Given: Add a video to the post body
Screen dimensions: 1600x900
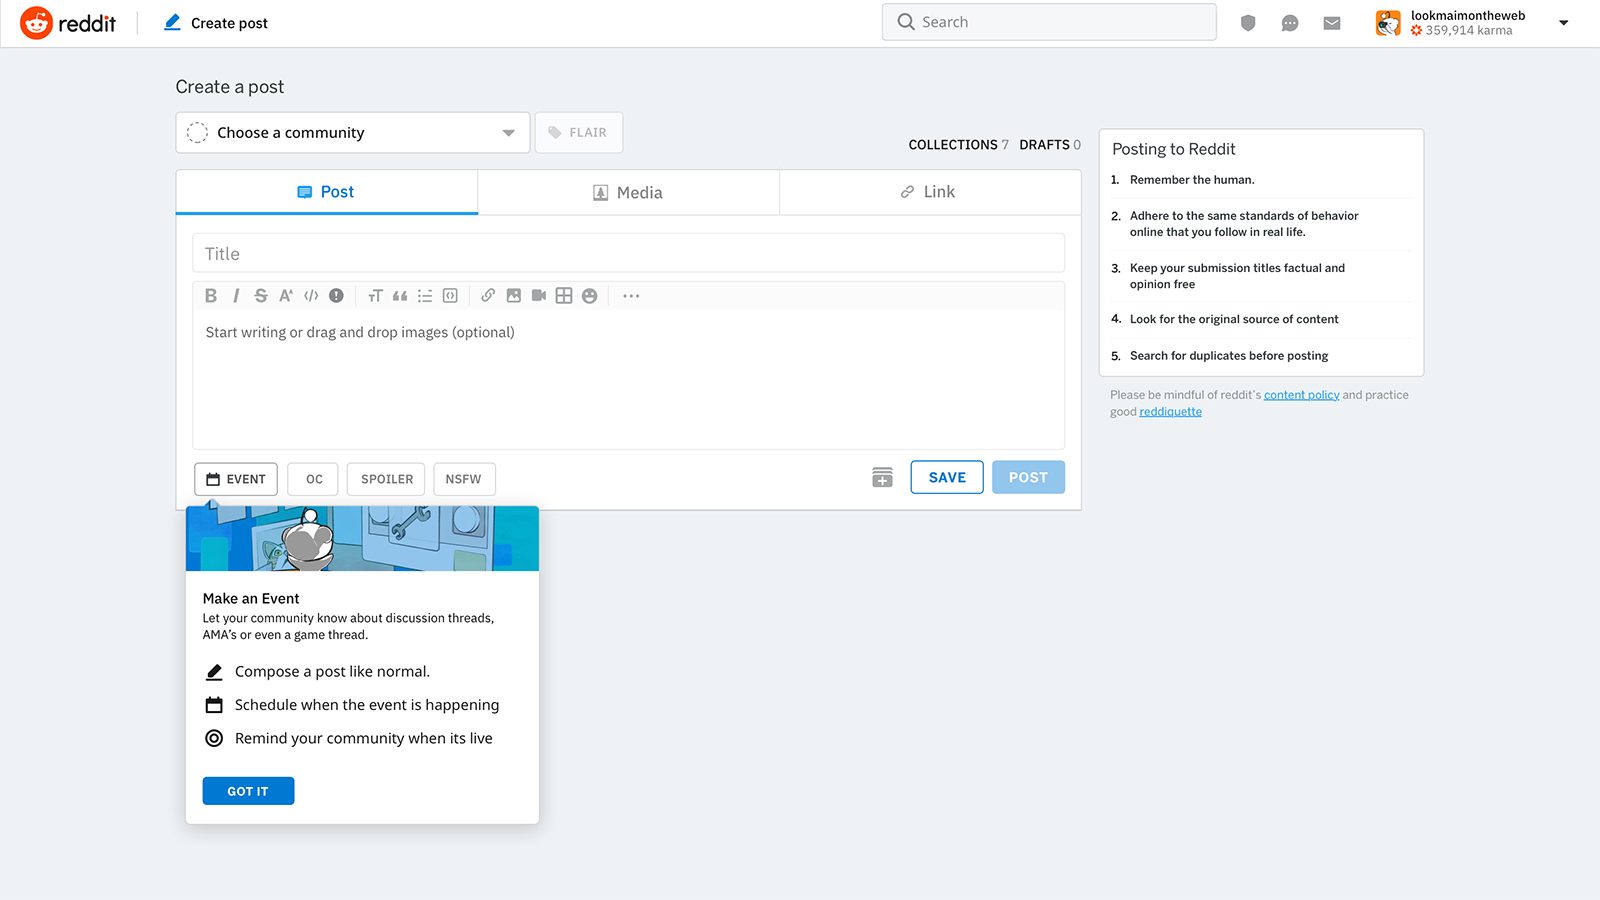Looking at the screenshot, I should tap(539, 296).
